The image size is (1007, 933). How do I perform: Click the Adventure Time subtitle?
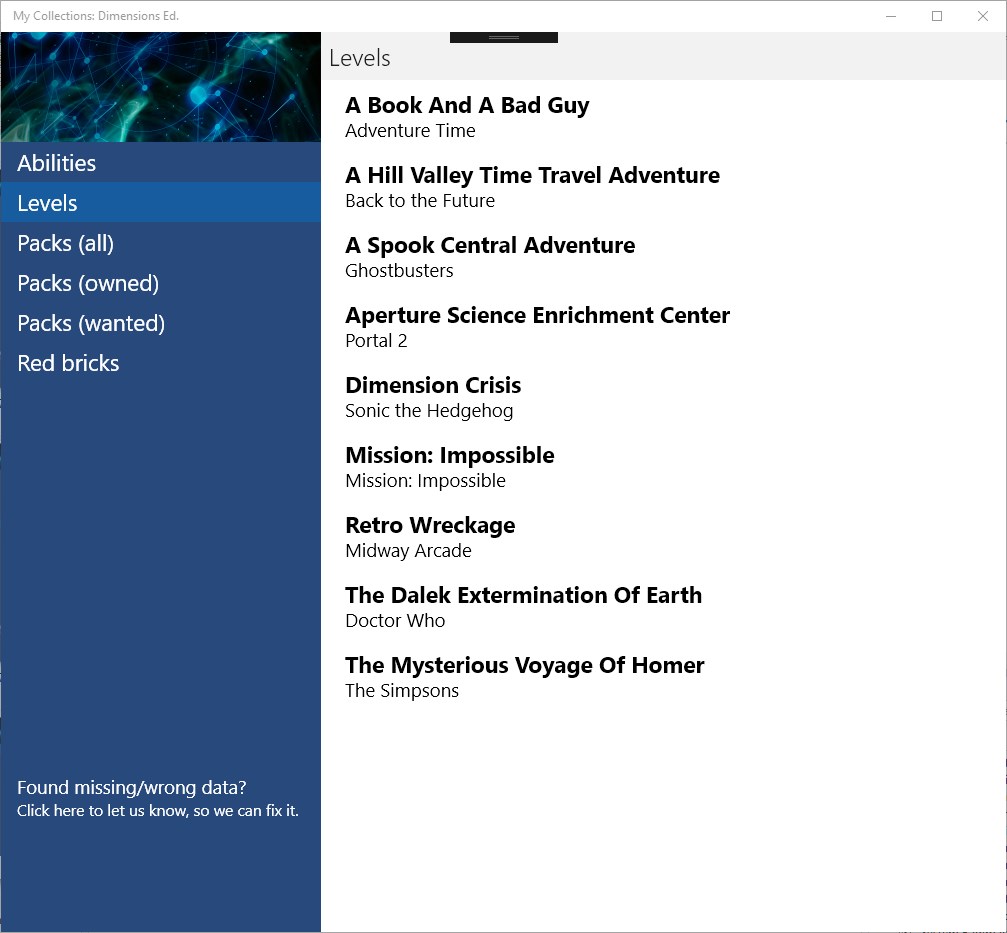pyautogui.click(x=410, y=130)
